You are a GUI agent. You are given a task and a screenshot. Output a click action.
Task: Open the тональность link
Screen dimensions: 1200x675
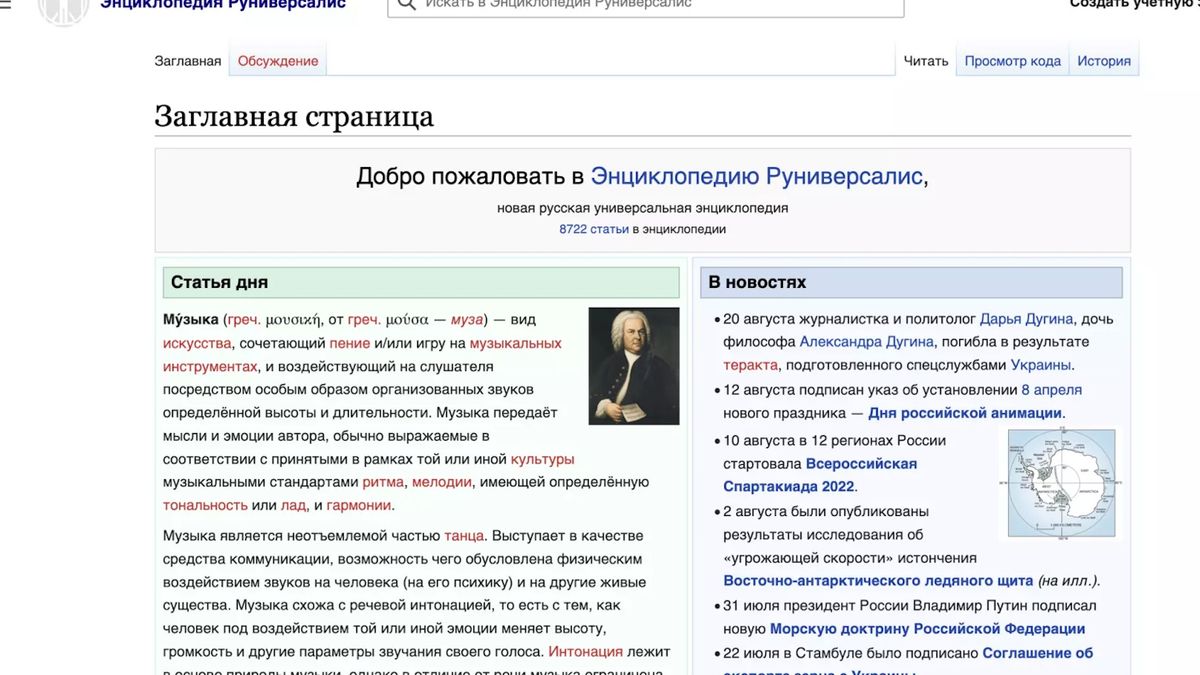pyautogui.click(x=205, y=505)
